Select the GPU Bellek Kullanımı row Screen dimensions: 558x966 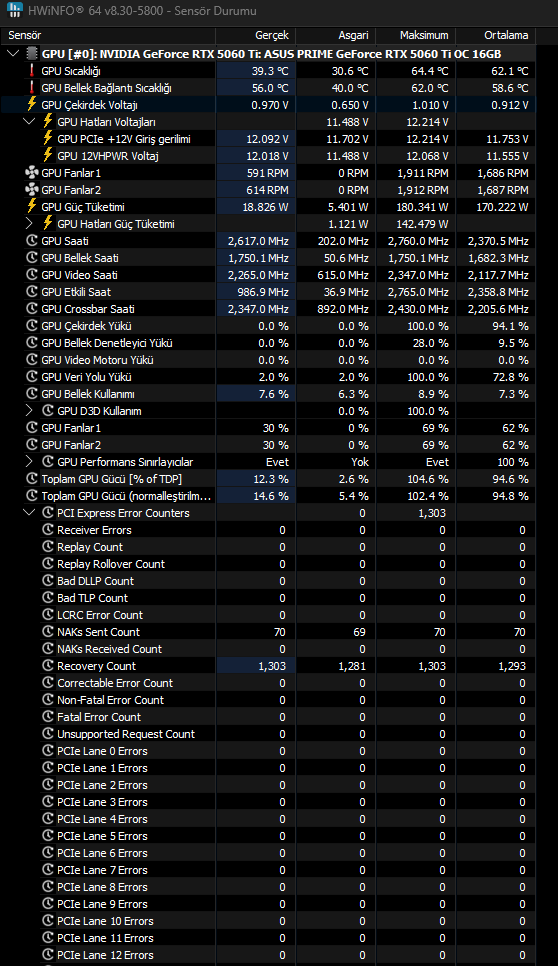click(x=269, y=394)
